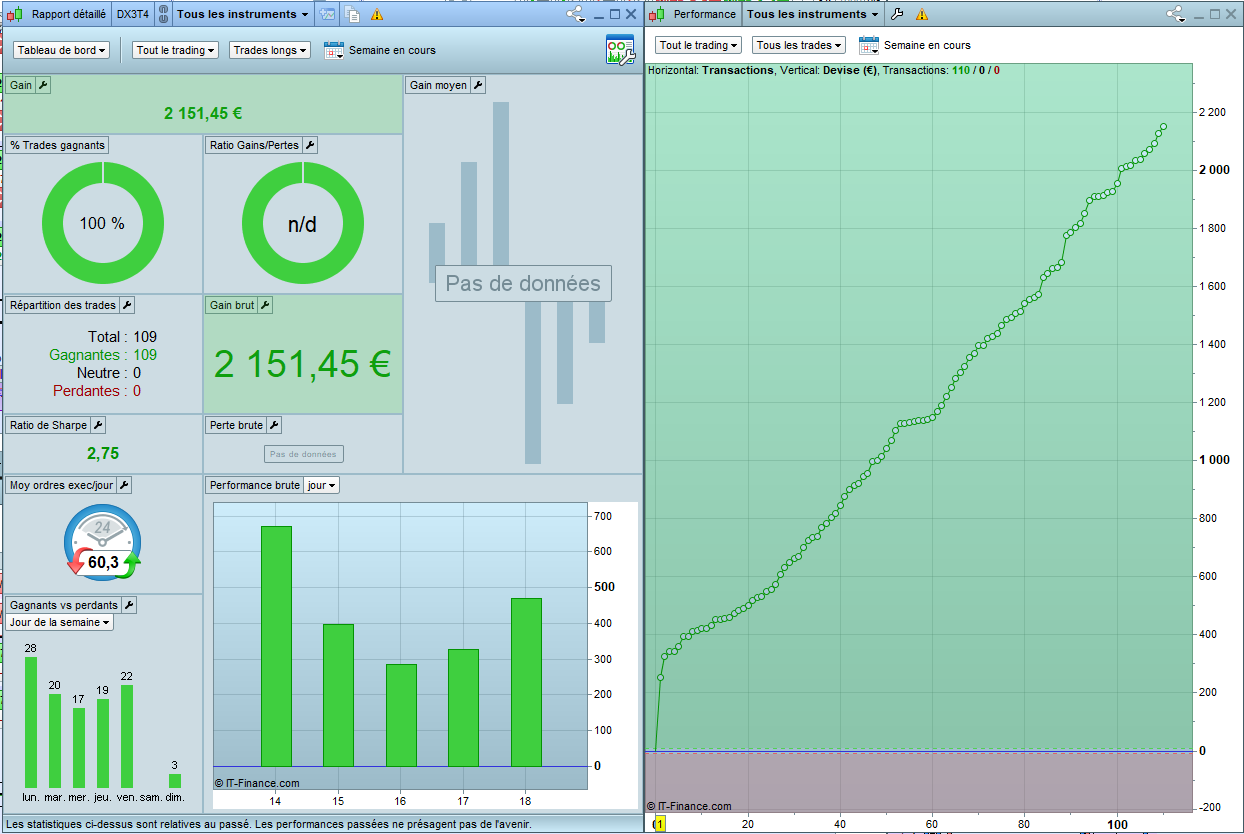This screenshot has width=1244, height=834.
Task: Click settings wrench beside Gain moyen label
Action: click(x=478, y=85)
